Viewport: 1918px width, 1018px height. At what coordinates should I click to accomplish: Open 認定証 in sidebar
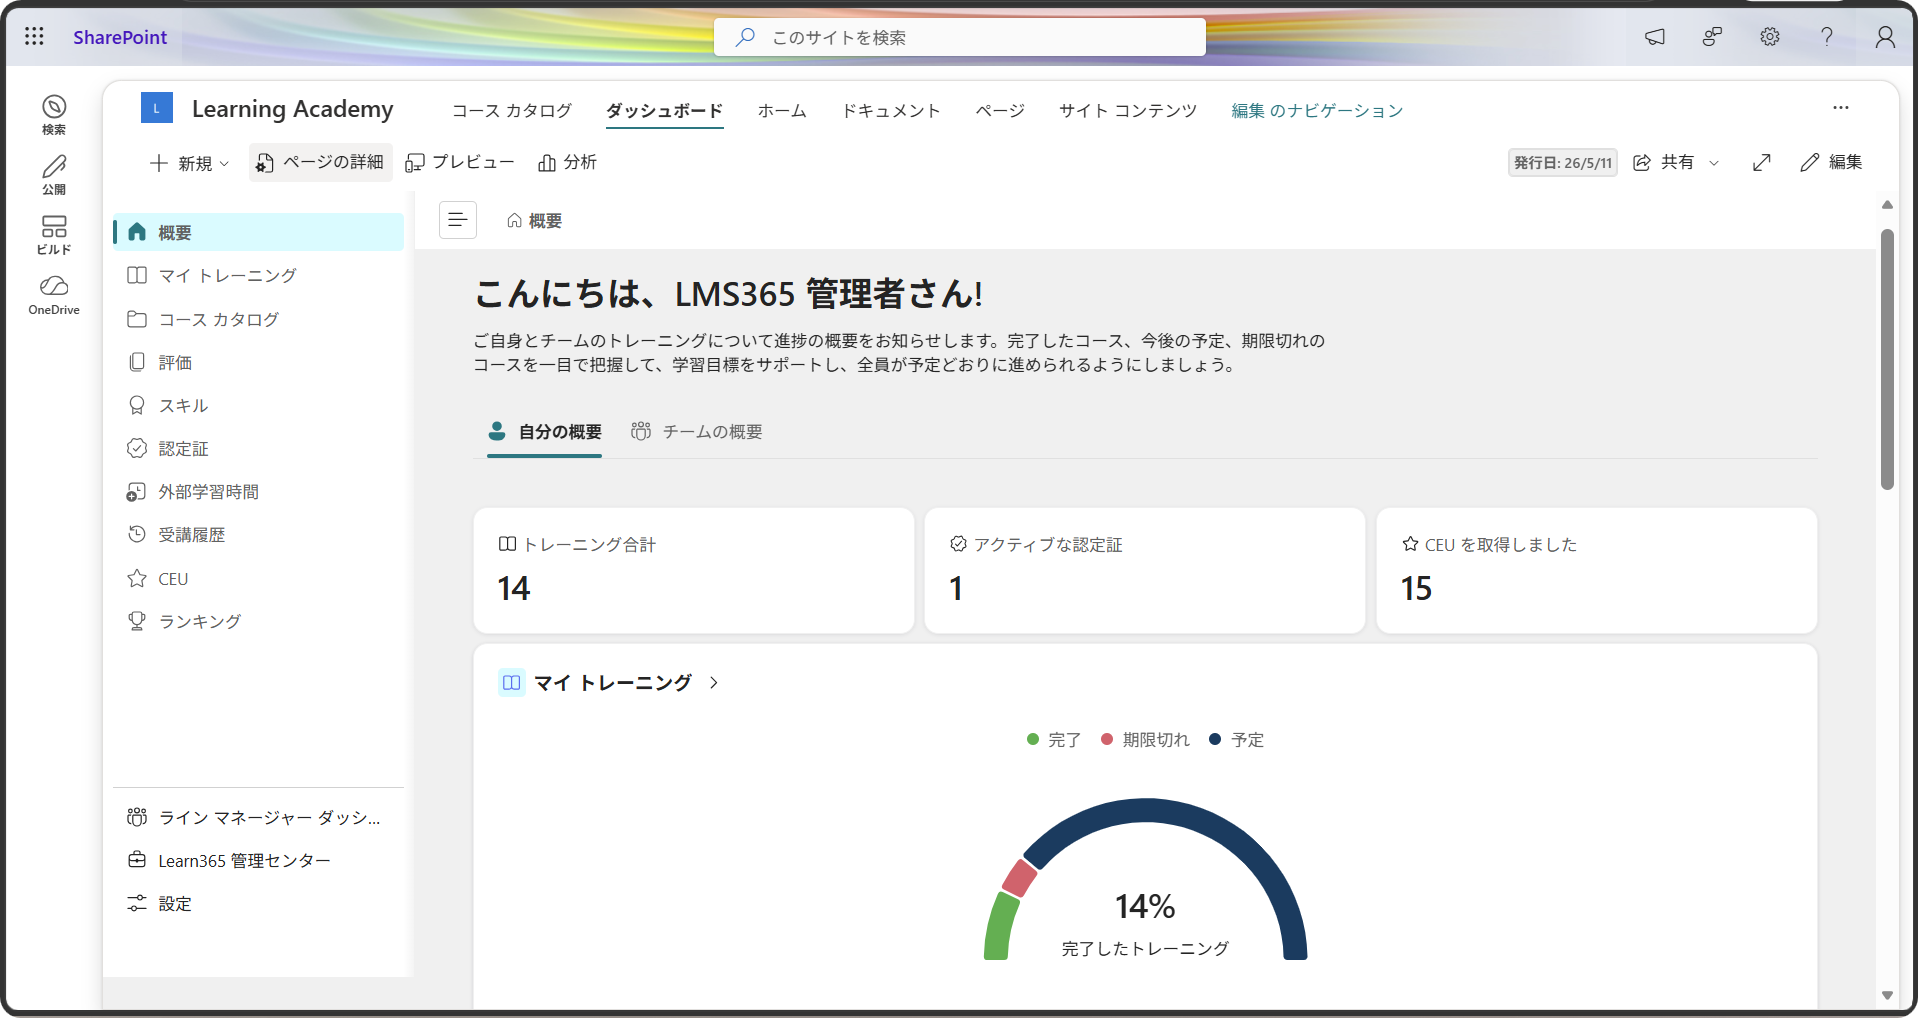(x=259, y=449)
